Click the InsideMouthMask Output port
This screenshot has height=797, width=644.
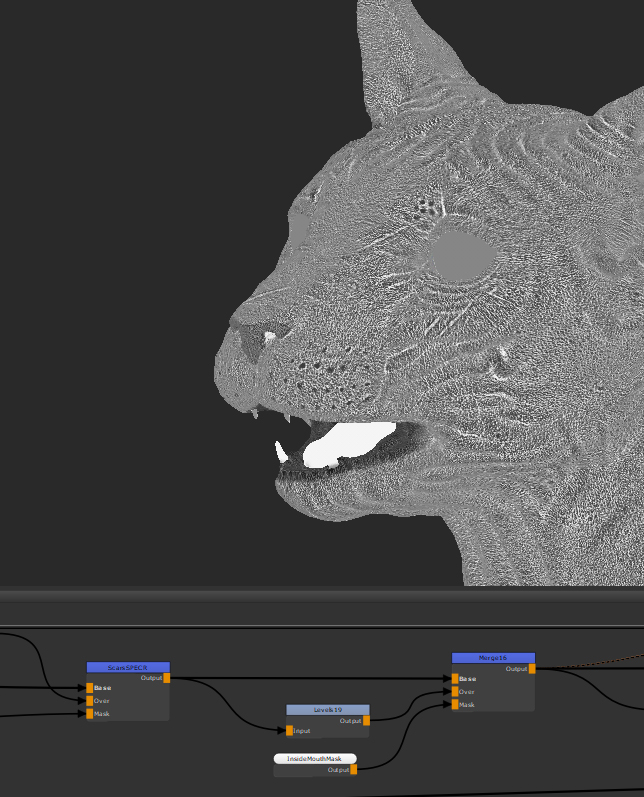coord(353,769)
